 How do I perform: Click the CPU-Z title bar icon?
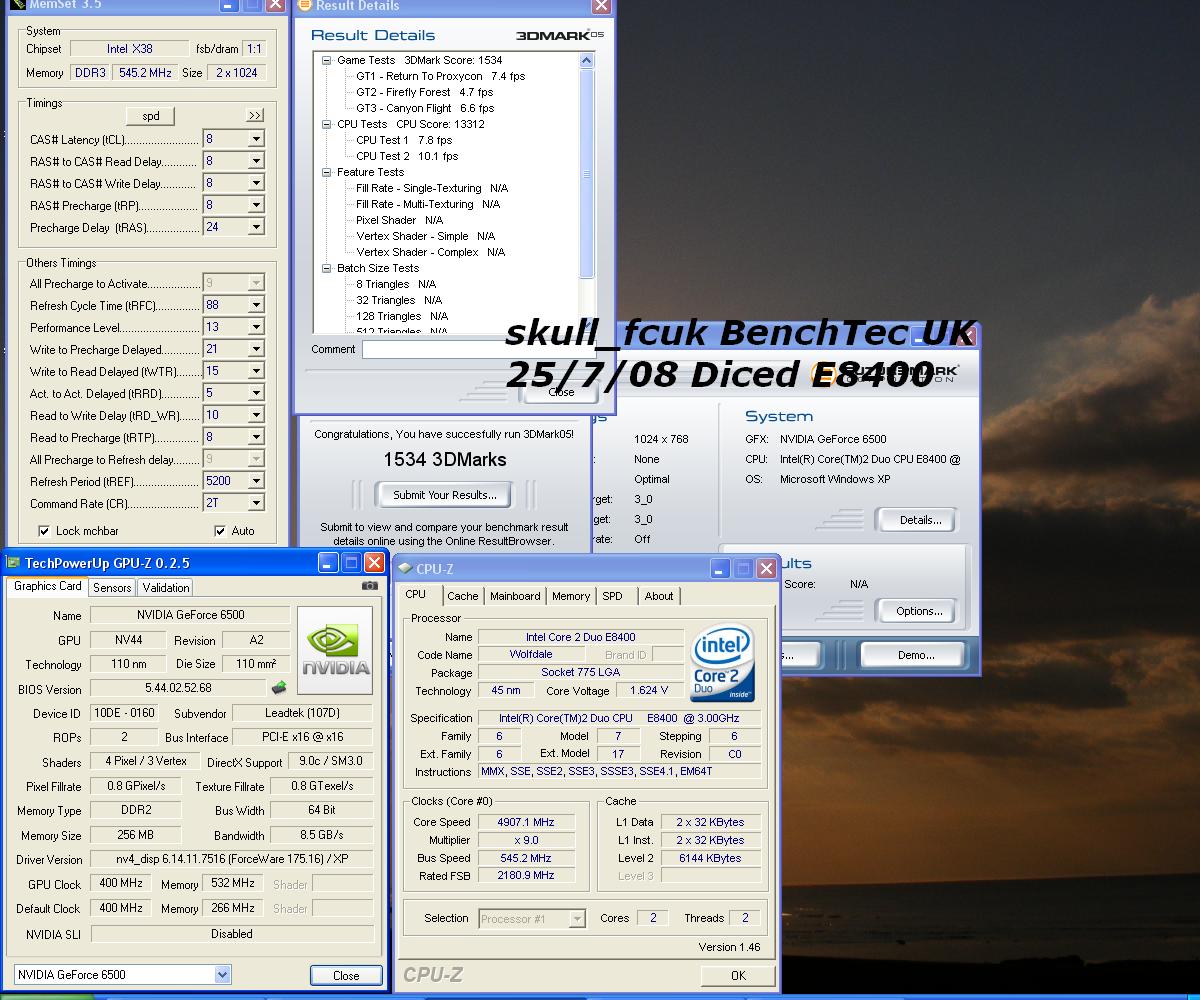(x=405, y=569)
